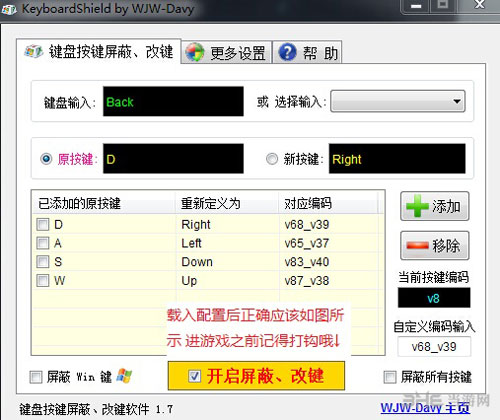Screen dimensions: 500x420
Task: Check the box for the D row
Action: click(43, 224)
